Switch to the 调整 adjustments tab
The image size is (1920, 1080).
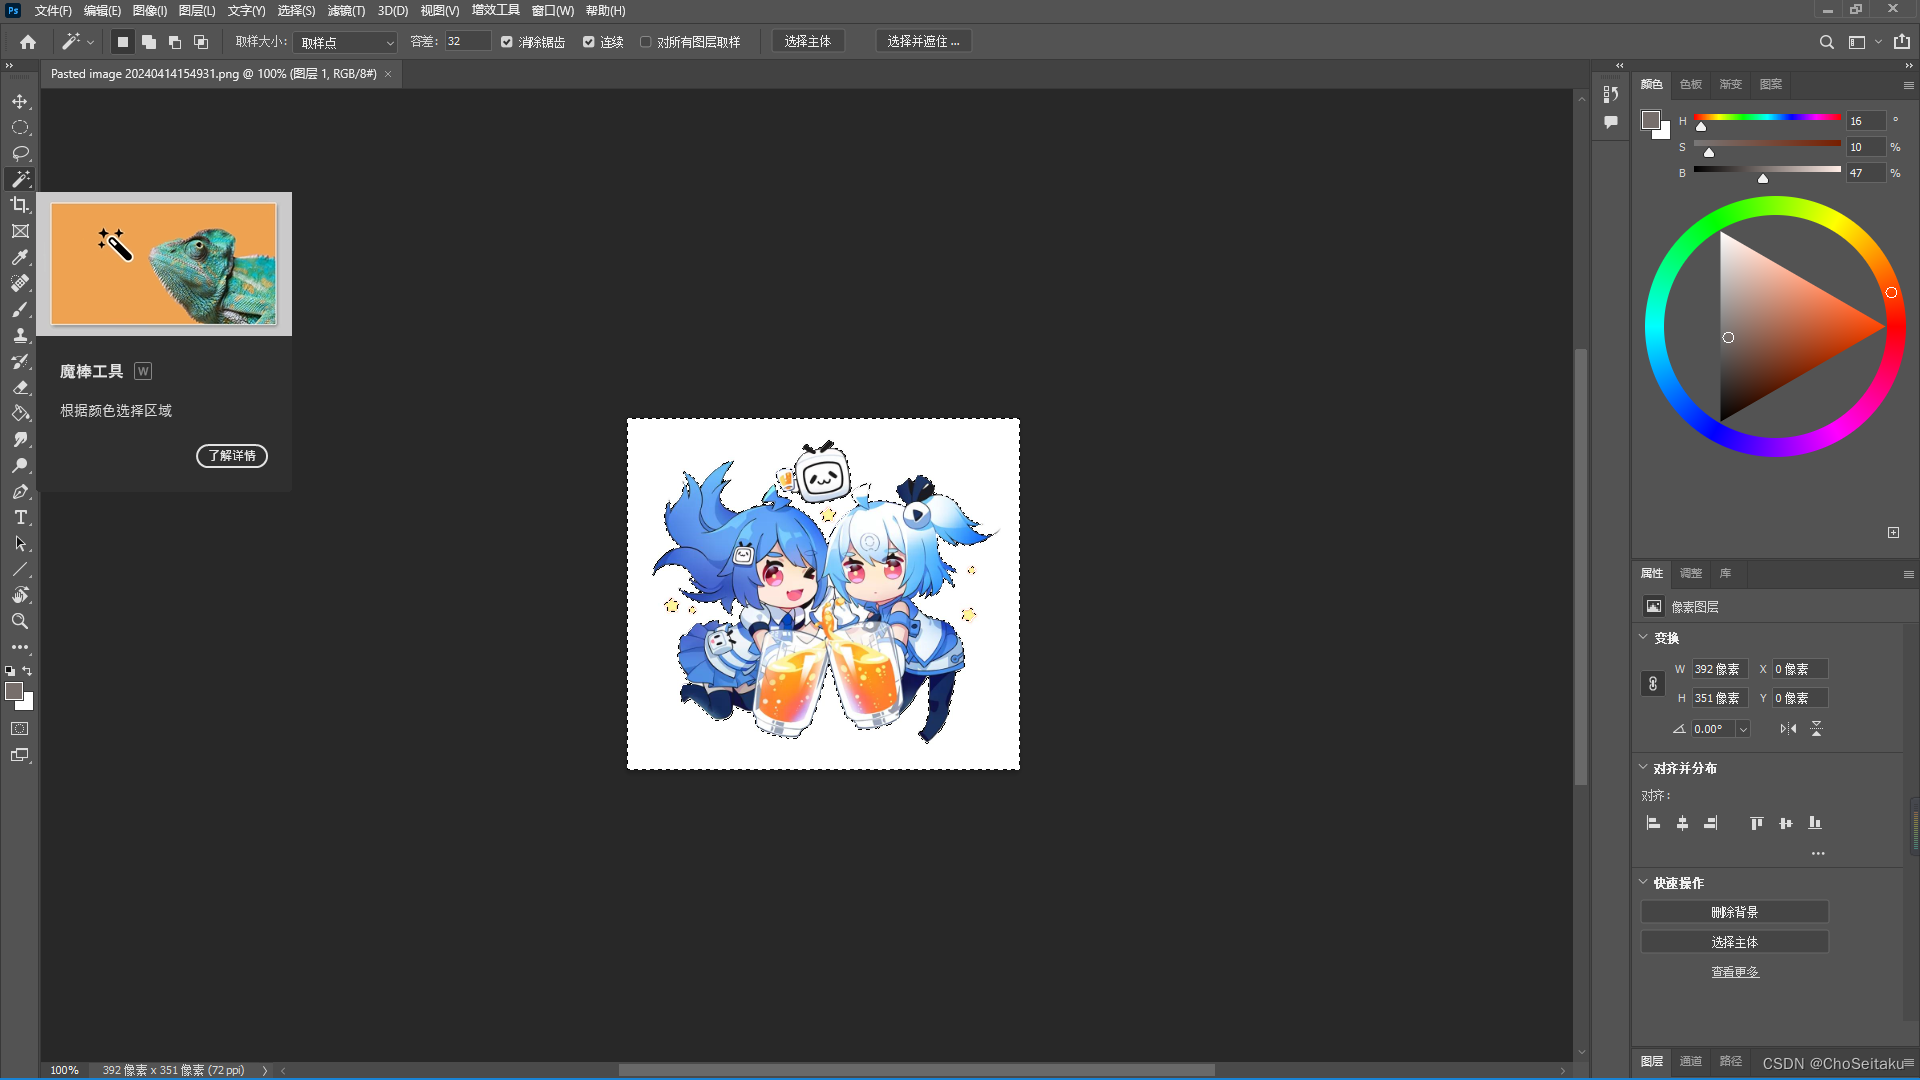pyautogui.click(x=1691, y=573)
